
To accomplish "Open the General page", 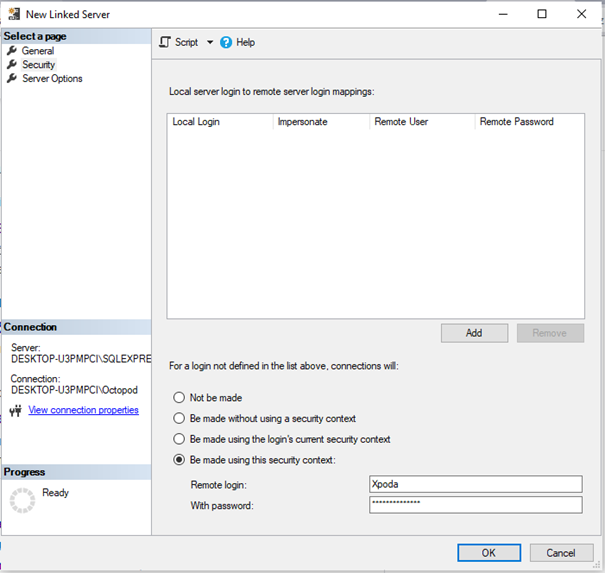I will pyautogui.click(x=38, y=51).
